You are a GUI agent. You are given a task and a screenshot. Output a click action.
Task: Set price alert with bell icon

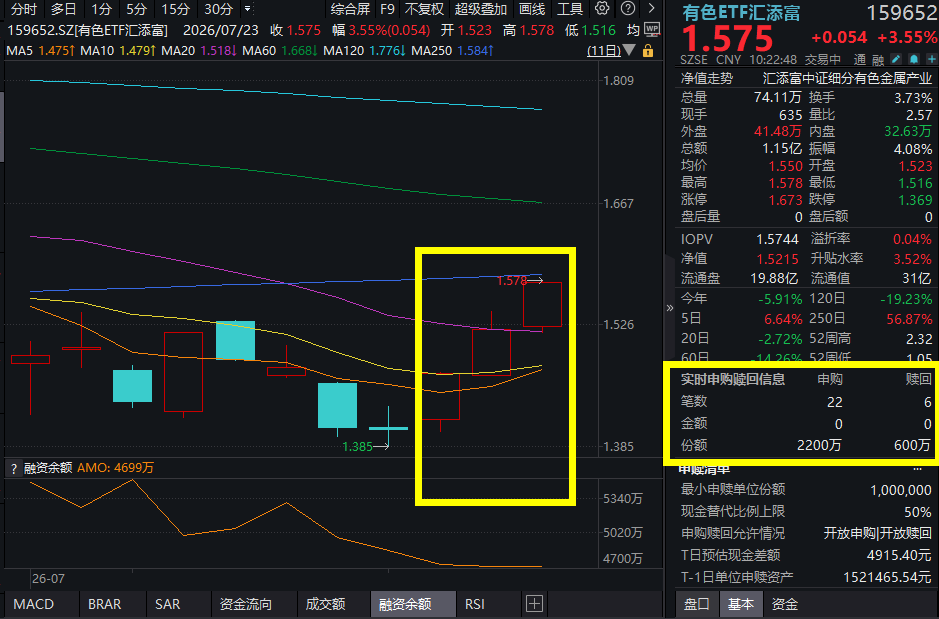(x=914, y=59)
